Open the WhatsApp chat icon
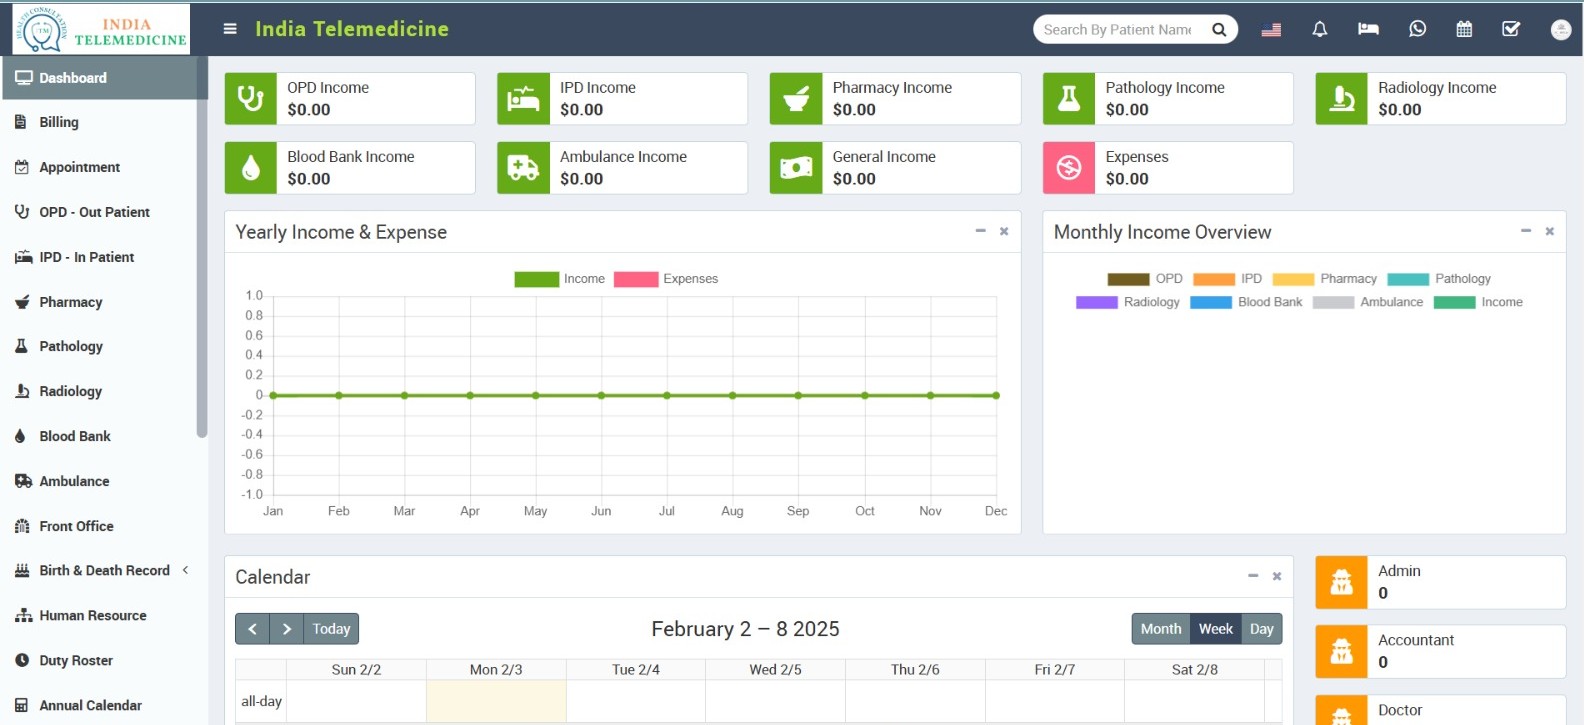 click(1417, 29)
